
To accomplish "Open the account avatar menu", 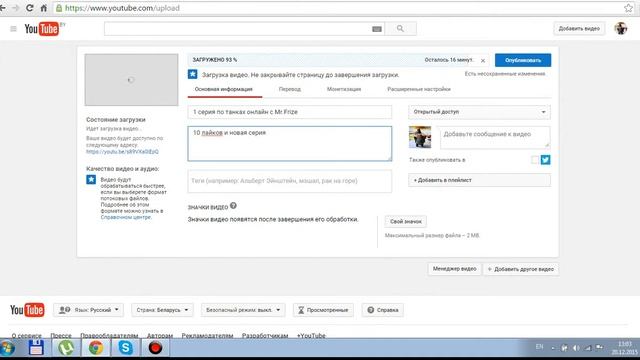I will point(621,29).
